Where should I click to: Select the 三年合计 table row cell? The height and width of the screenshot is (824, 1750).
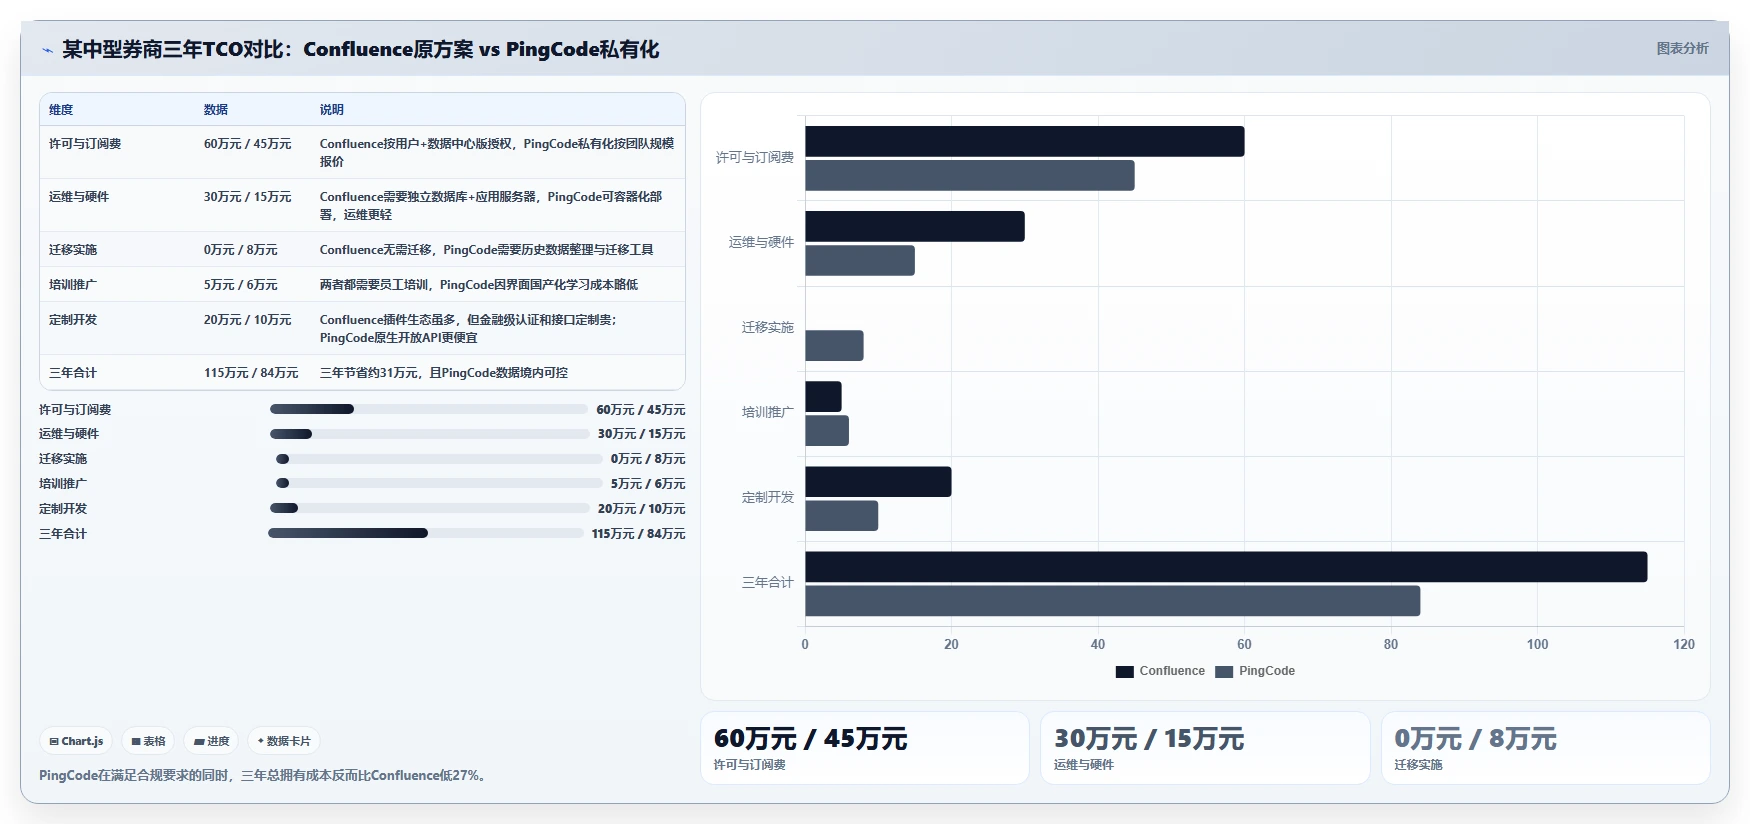tap(73, 373)
